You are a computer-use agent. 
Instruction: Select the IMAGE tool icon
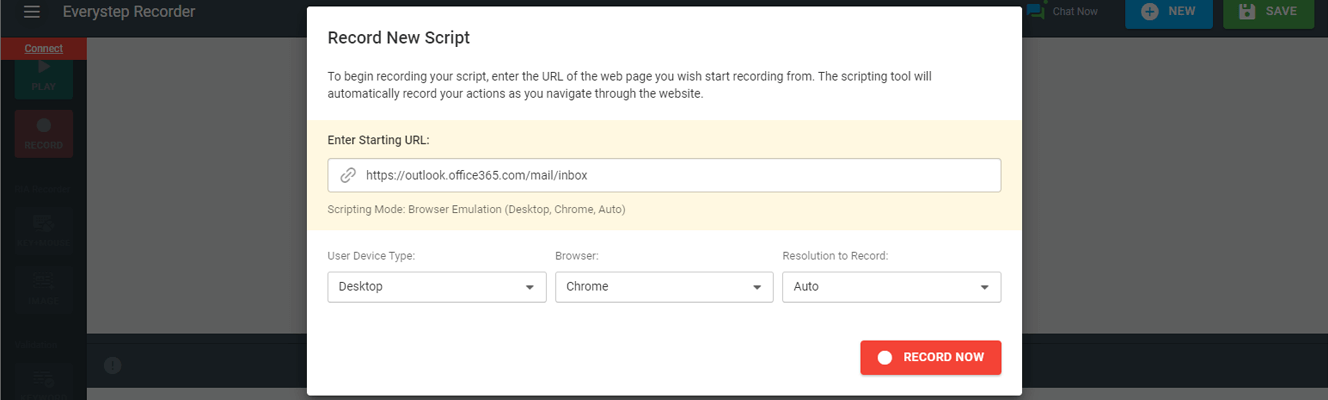tap(44, 281)
